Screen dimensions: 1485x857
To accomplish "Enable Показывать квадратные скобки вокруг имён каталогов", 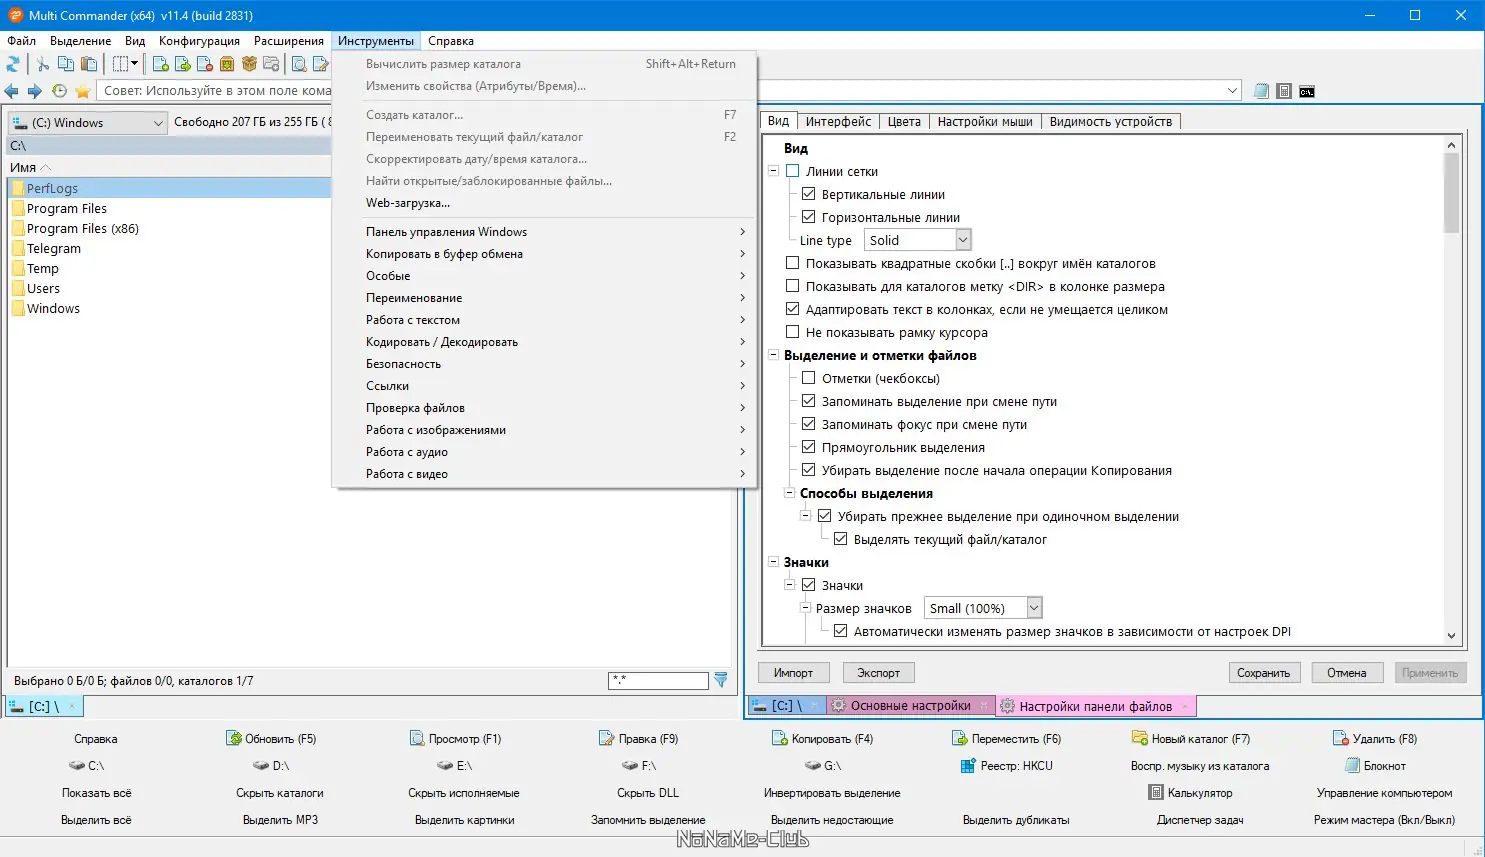I will [x=793, y=263].
